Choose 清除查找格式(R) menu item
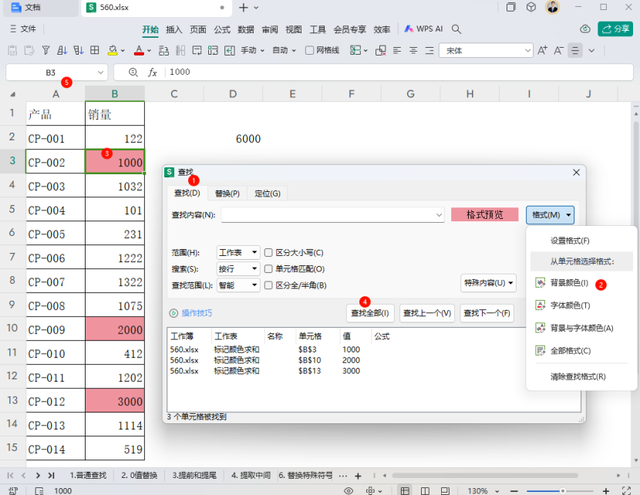Viewport: 640px width, 495px height. click(581, 377)
